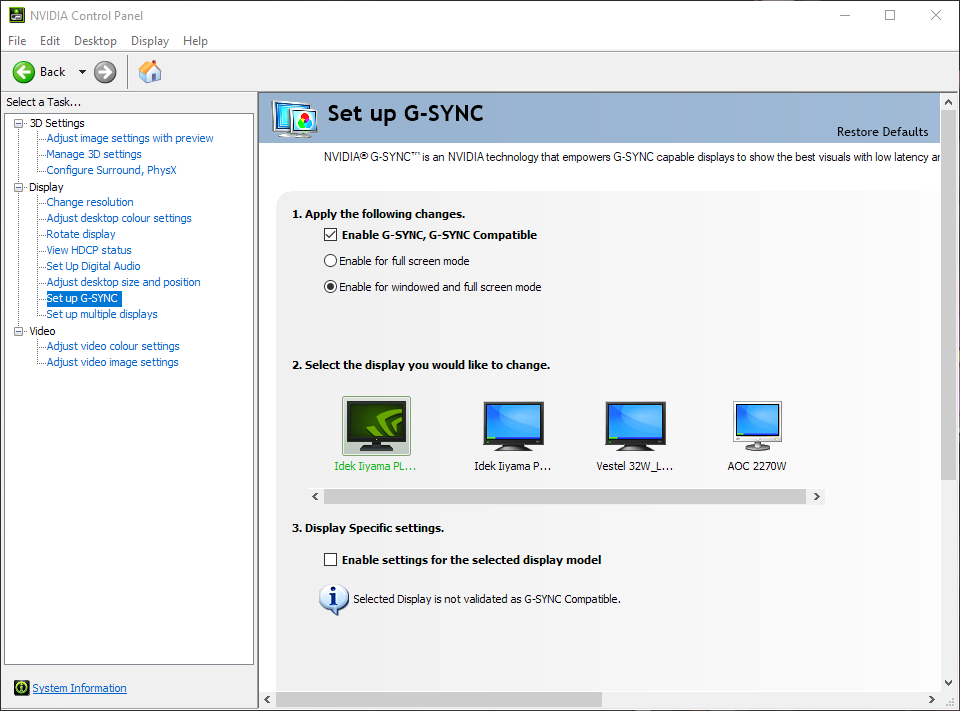Screen dimensions: 960x711
Task: Open Adjust video image settings
Action: [x=113, y=362]
